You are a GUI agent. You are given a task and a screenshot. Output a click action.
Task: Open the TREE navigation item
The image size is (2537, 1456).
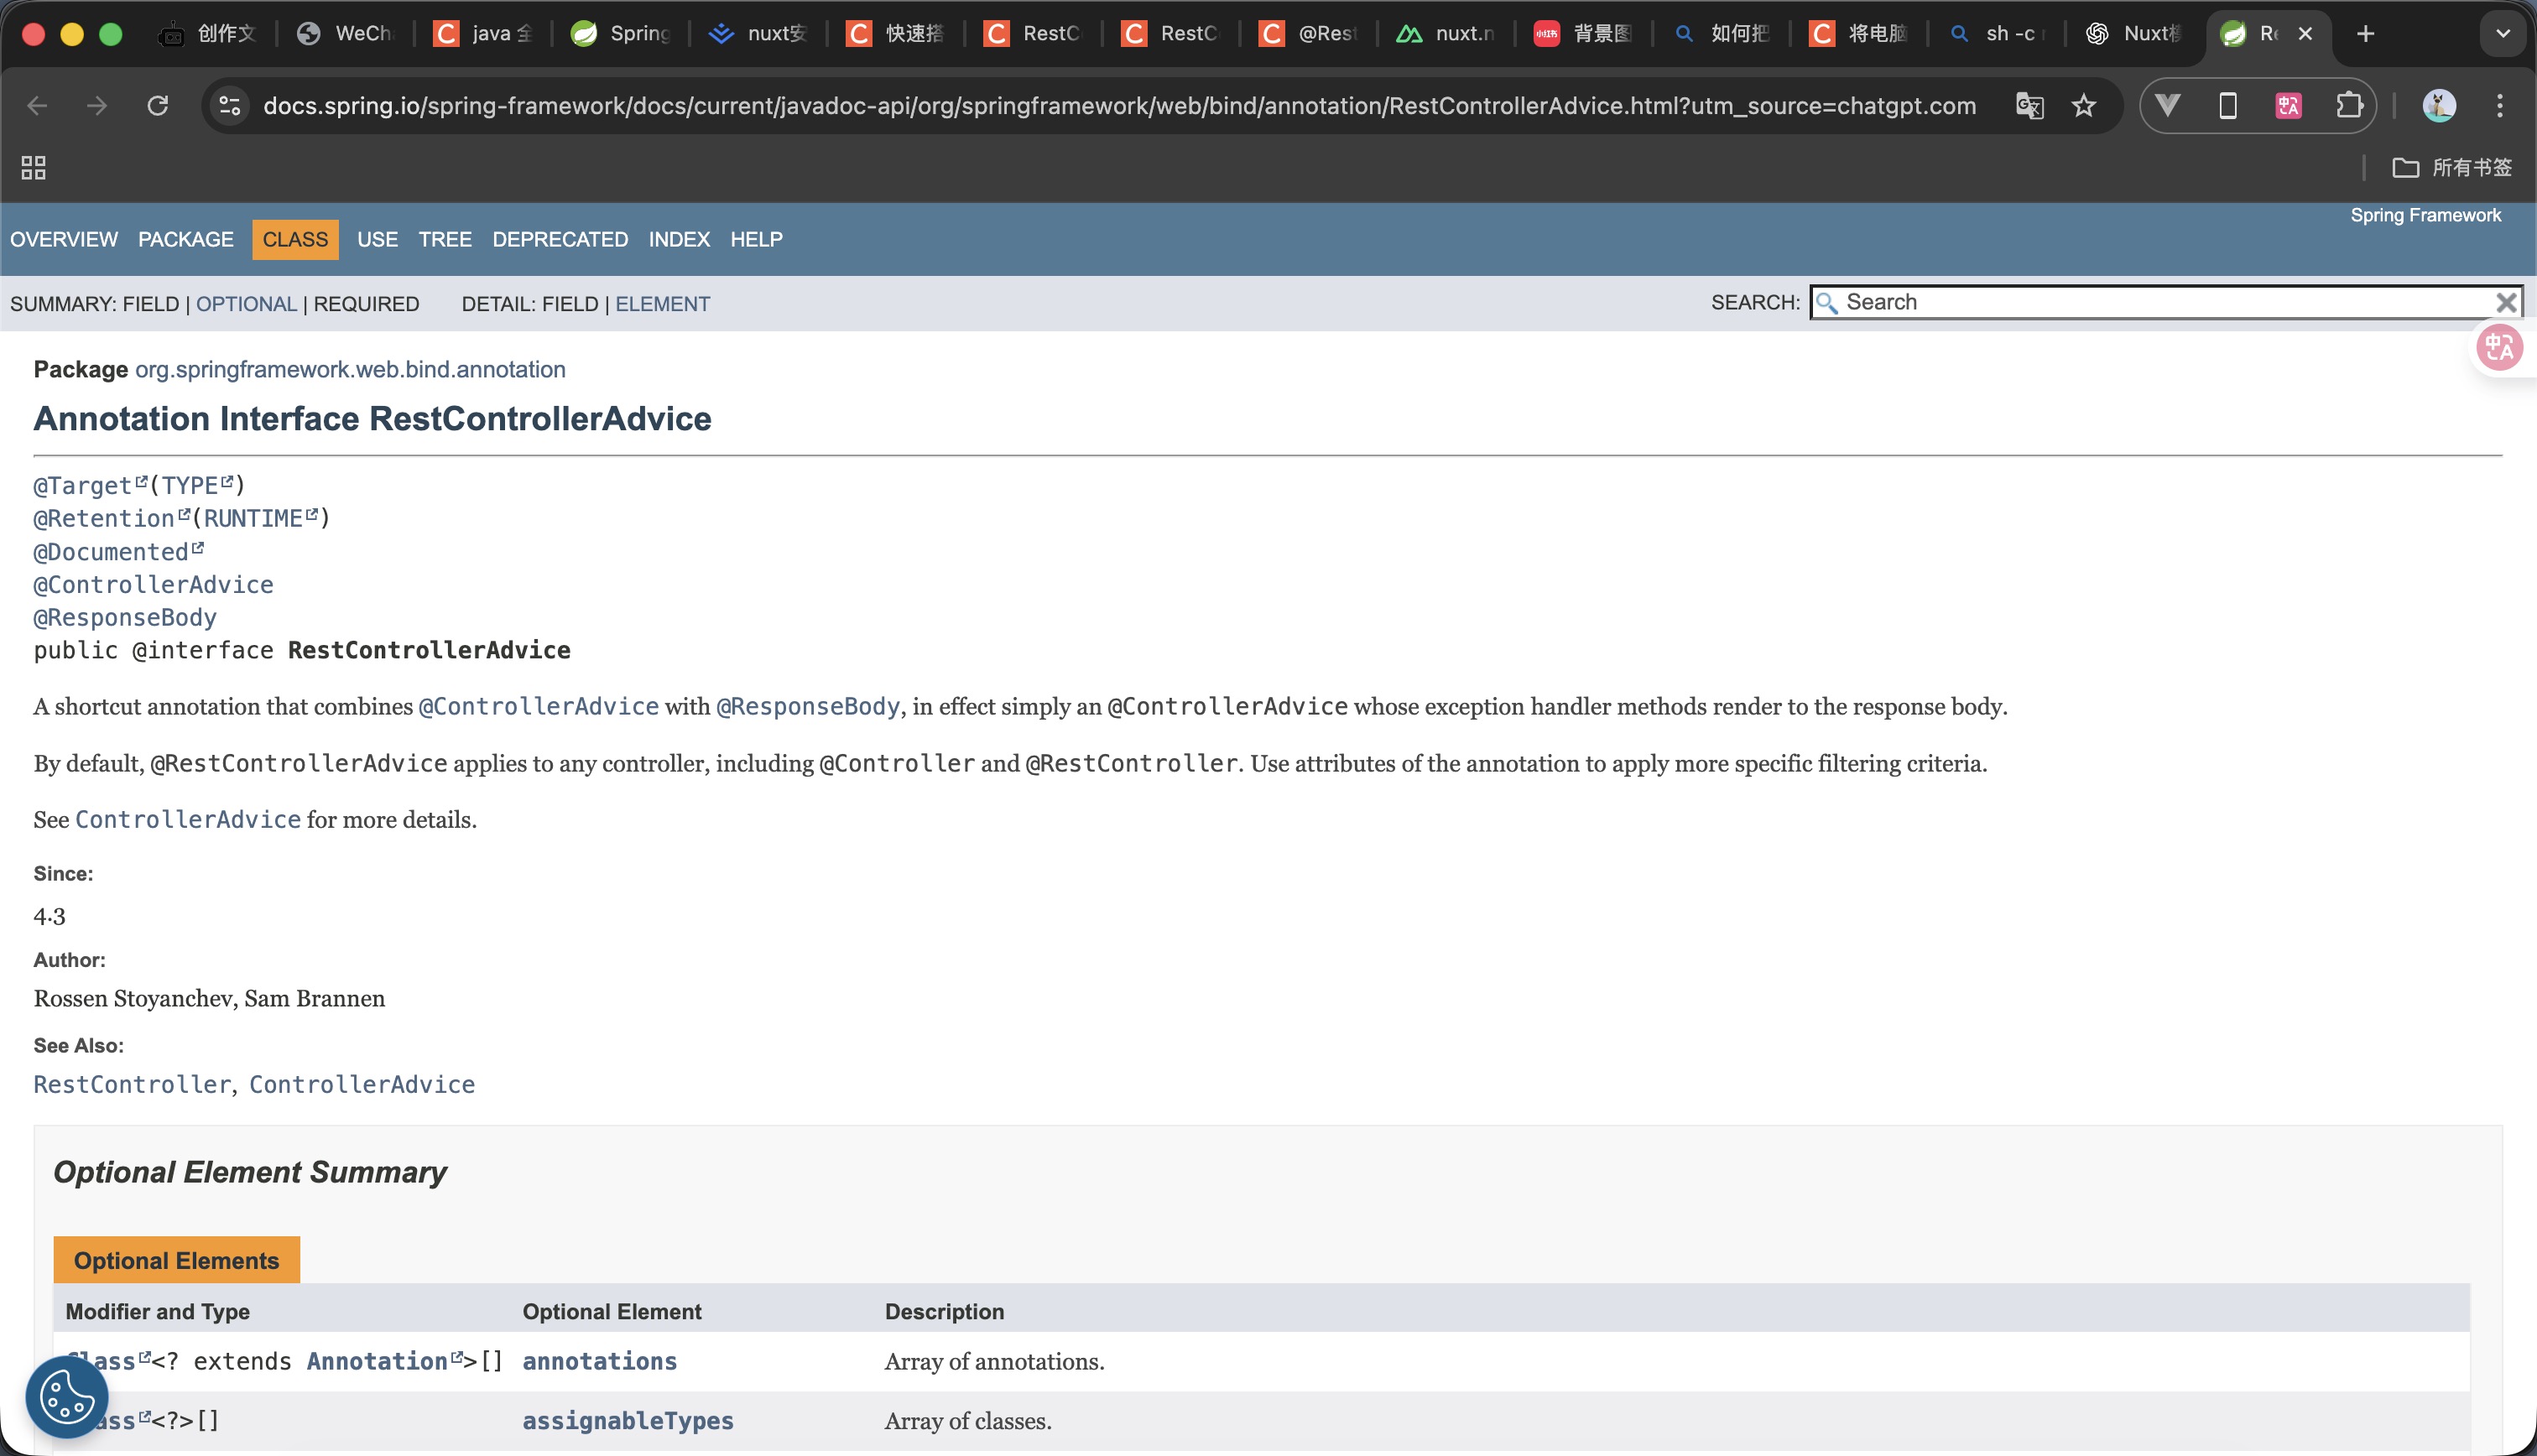click(444, 239)
